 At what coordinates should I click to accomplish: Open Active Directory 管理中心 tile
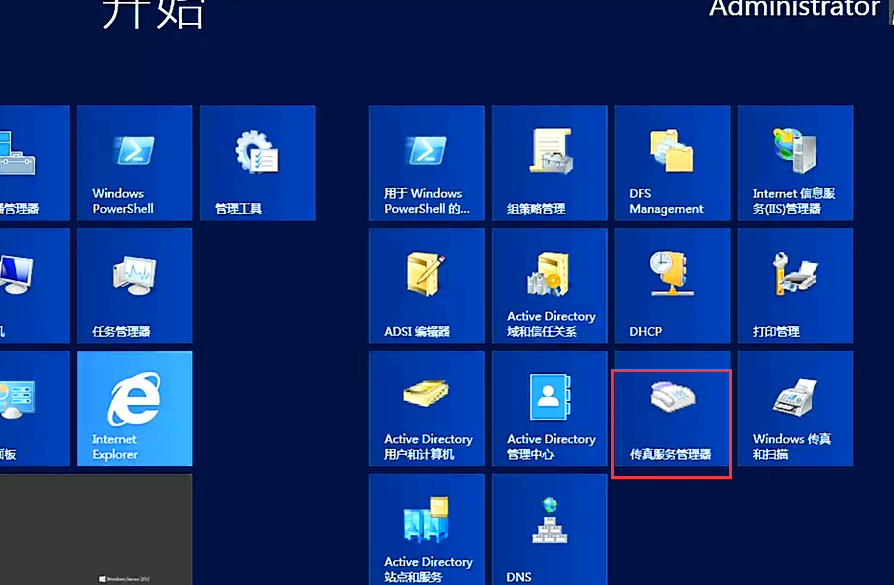pos(550,408)
